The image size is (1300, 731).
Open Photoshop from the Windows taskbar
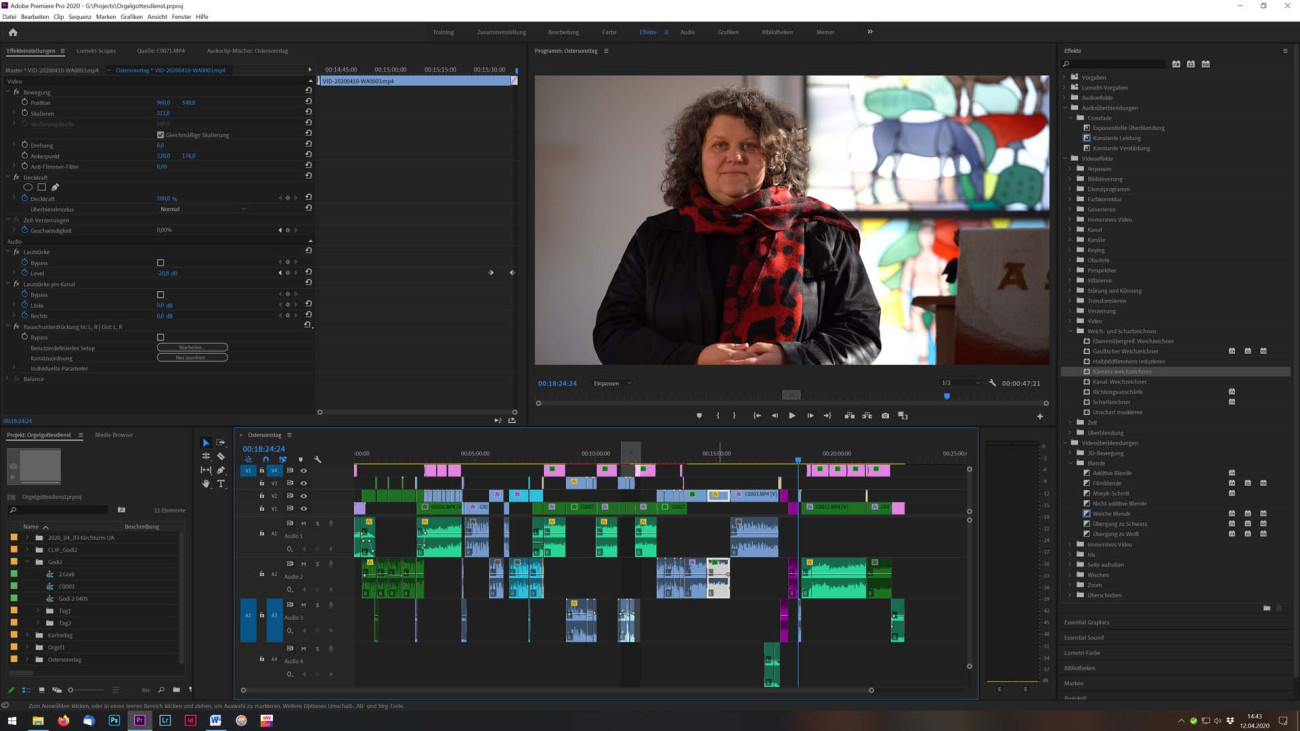coord(114,720)
